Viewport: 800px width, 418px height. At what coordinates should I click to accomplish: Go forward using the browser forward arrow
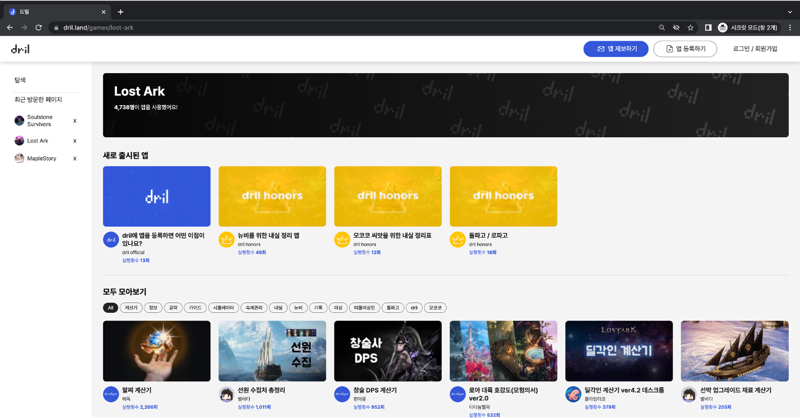tap(24, 28)
